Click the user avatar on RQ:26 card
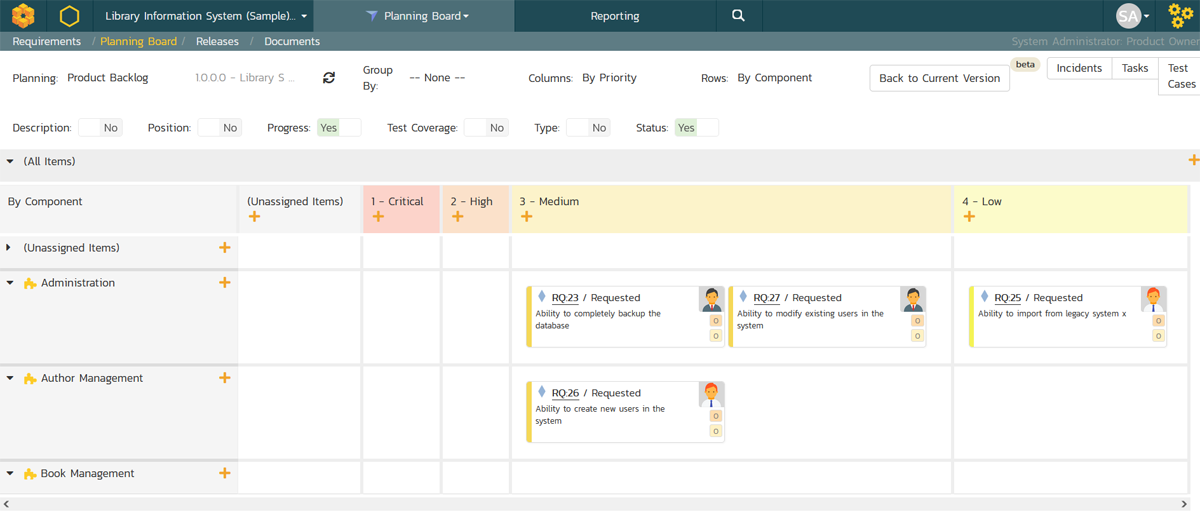Viewport: 1200px width, 519px height. click(x=711, y=394)
